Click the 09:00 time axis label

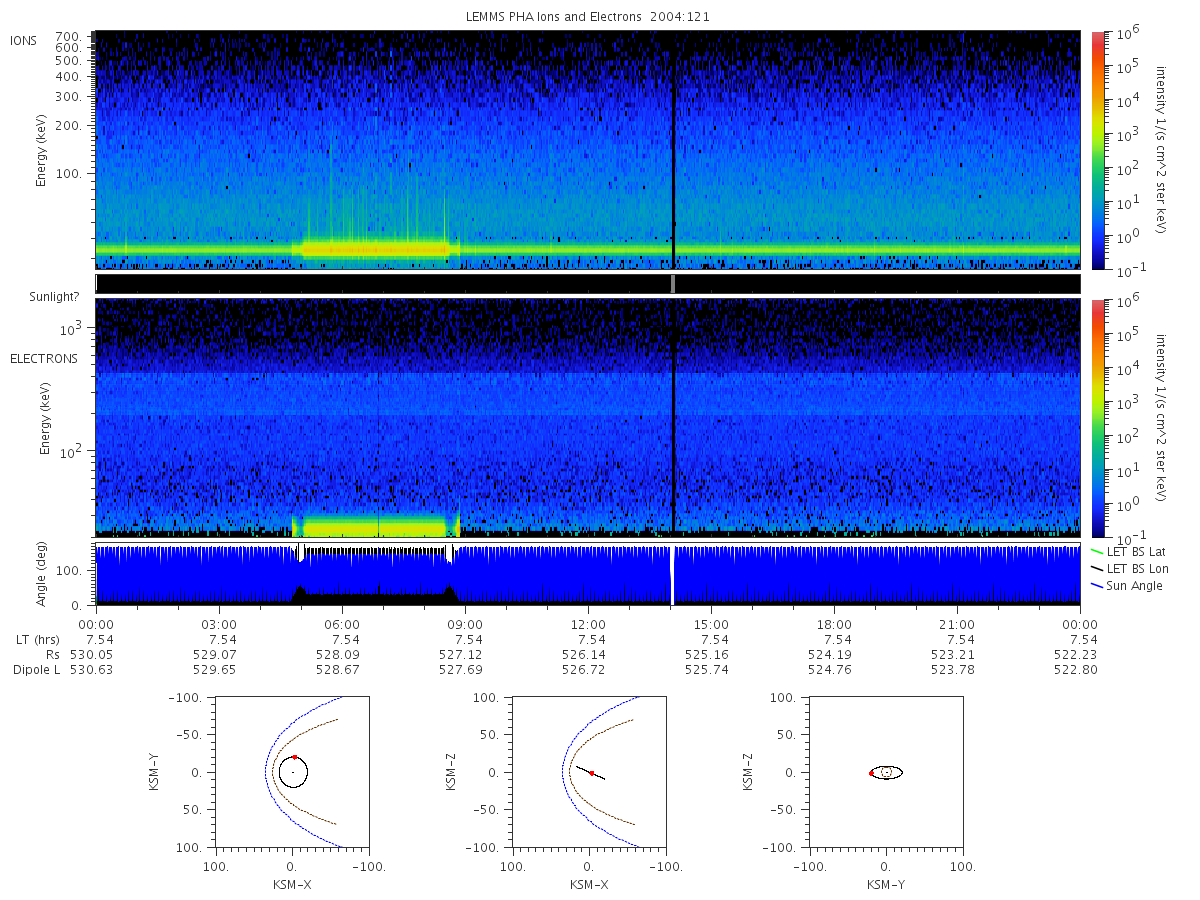coord(466,625)
